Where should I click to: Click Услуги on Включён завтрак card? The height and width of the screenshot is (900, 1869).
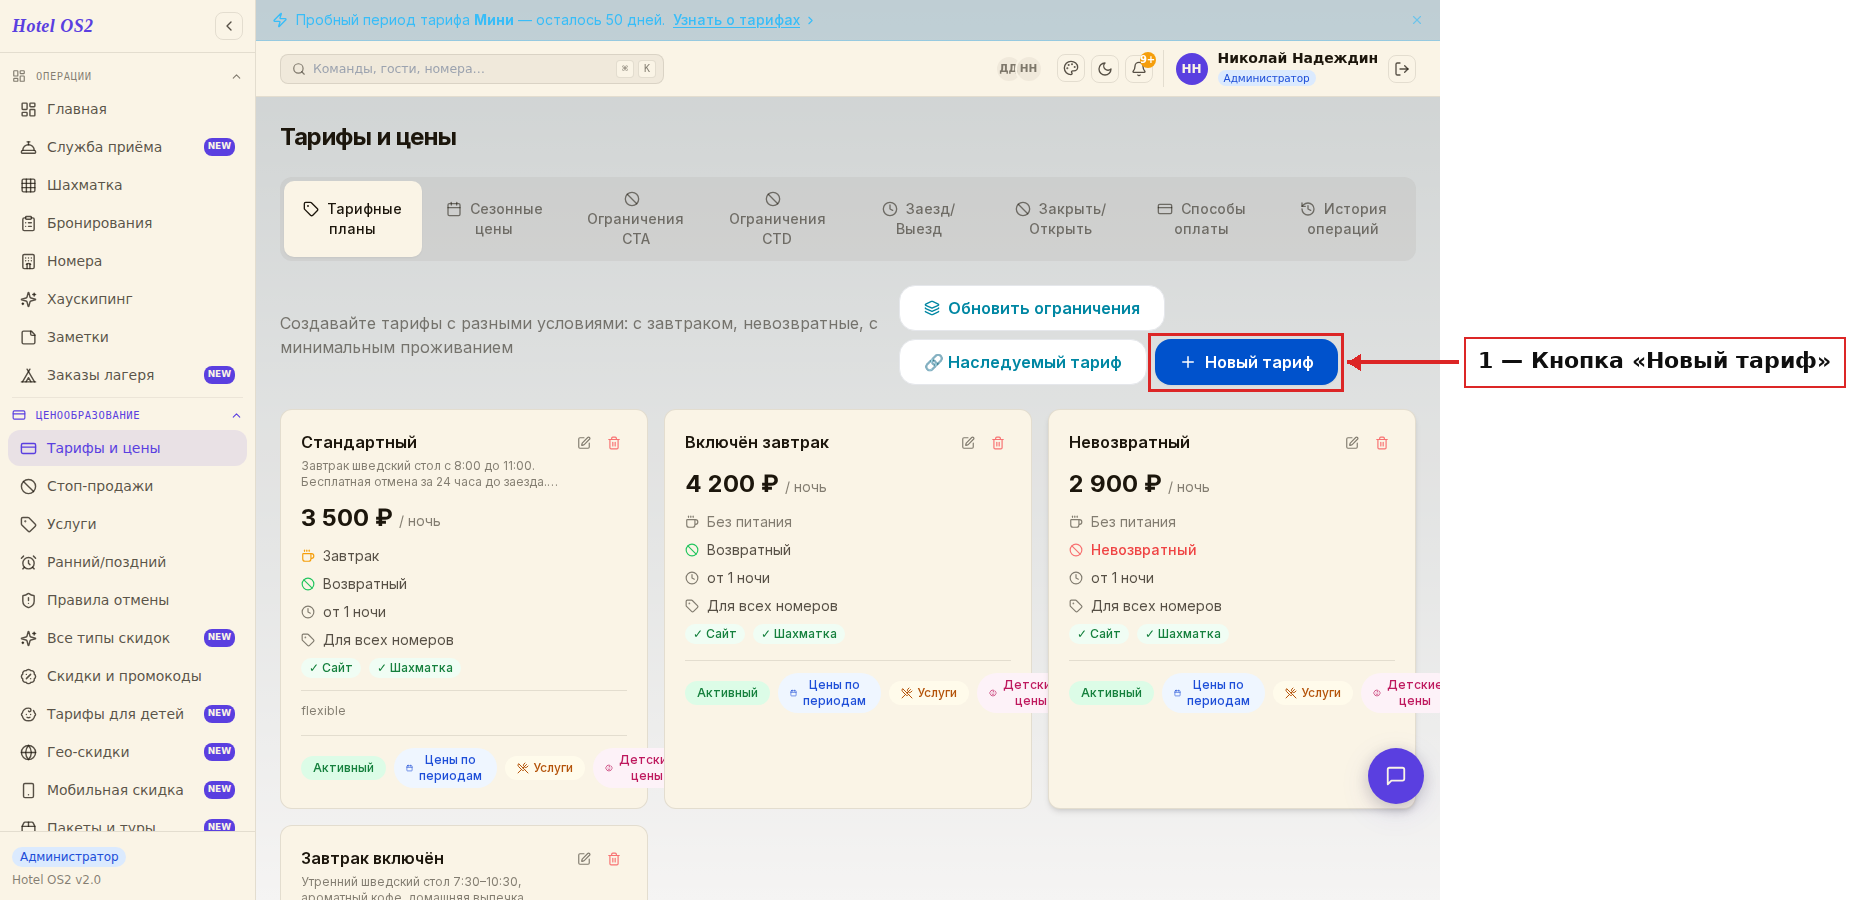[x=929, y=693]
